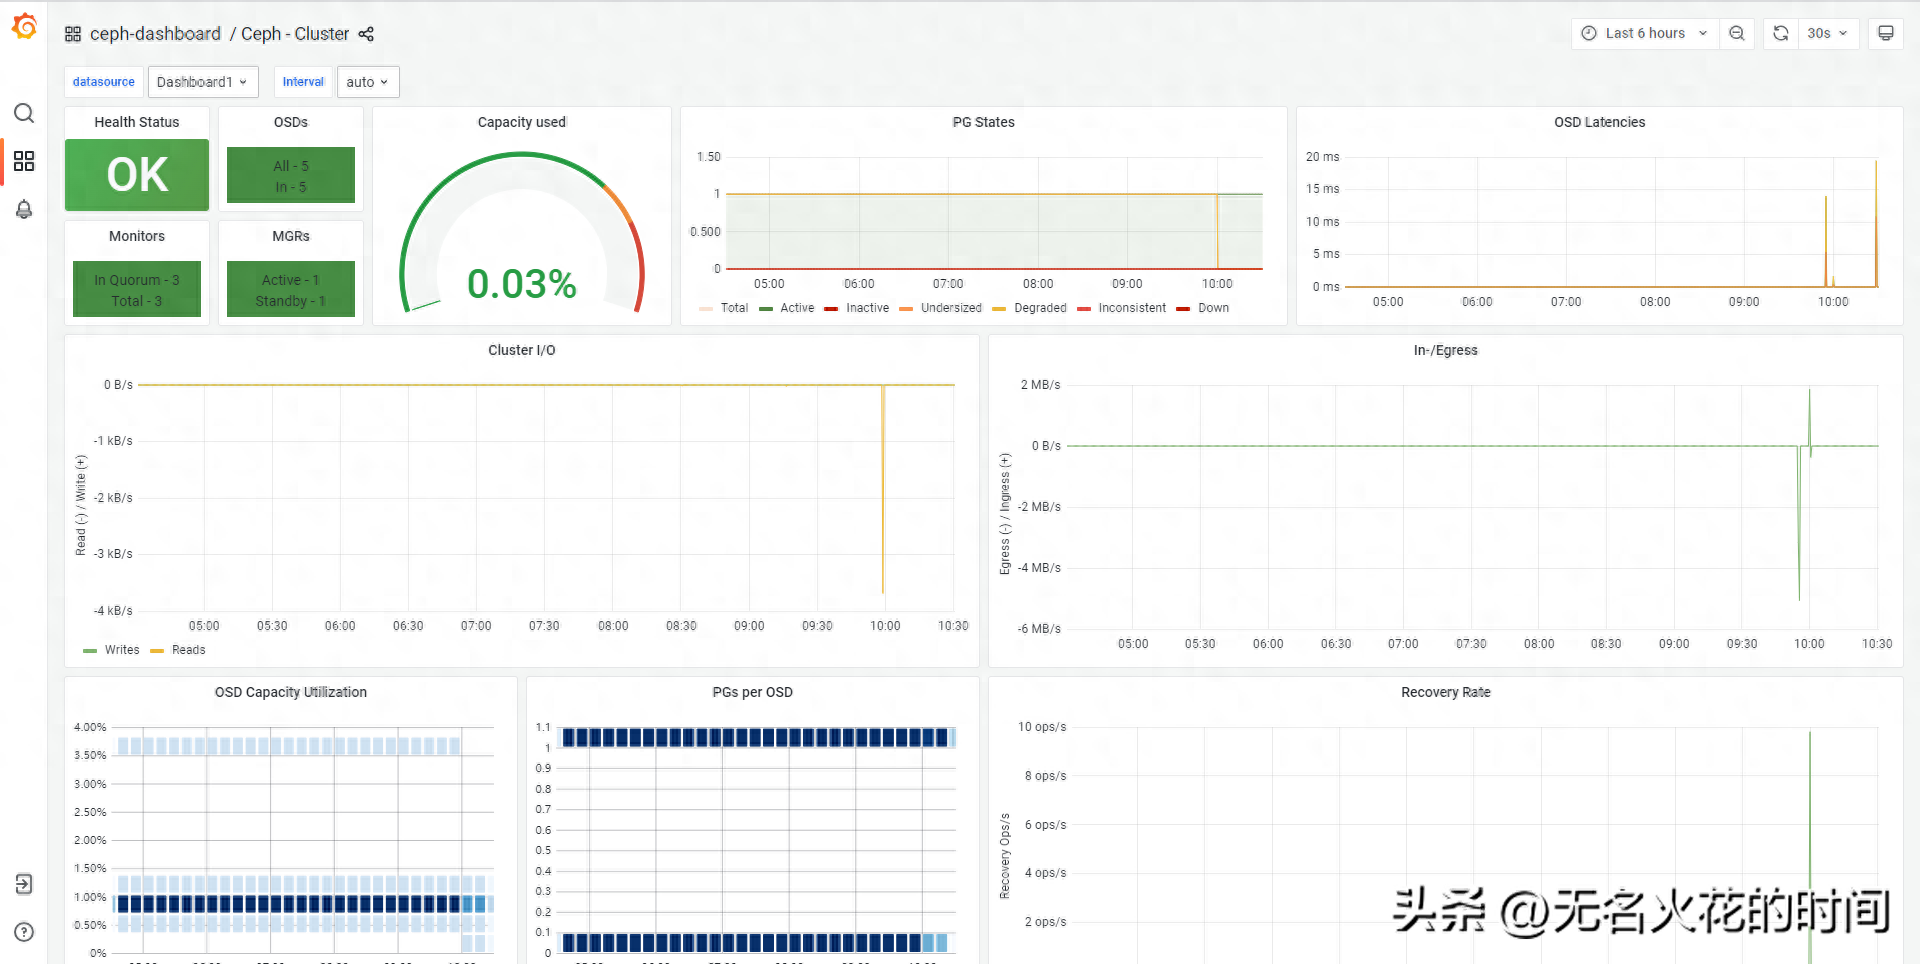
Task: Open the Grafana home logo
Action: coord(24,27)
